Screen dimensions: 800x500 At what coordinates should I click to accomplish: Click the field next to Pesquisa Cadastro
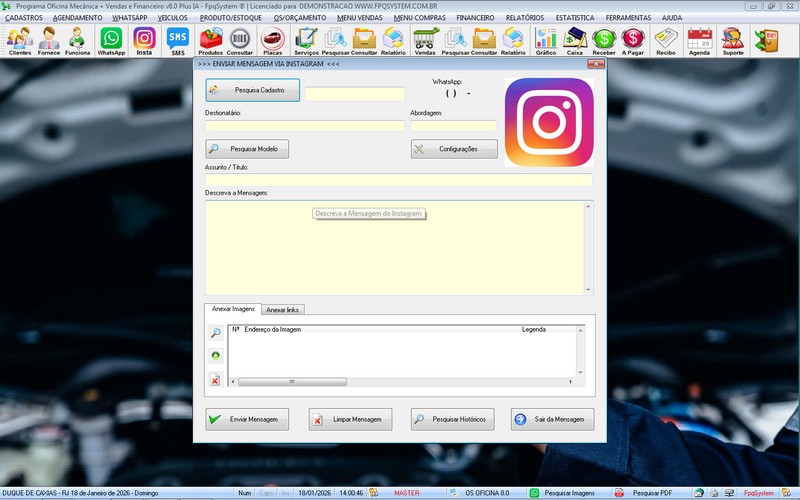(x=355, y=94)
